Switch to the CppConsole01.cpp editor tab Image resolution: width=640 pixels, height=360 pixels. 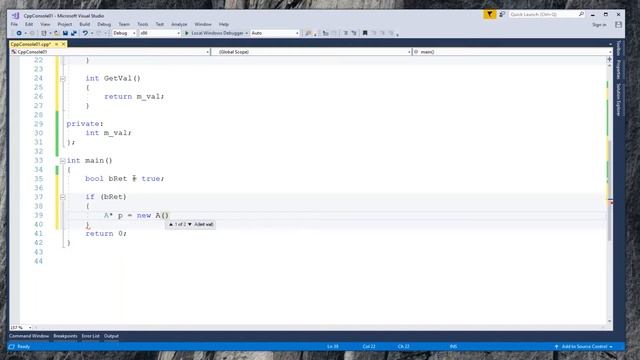pyautogui.click(x=31, y=44)
